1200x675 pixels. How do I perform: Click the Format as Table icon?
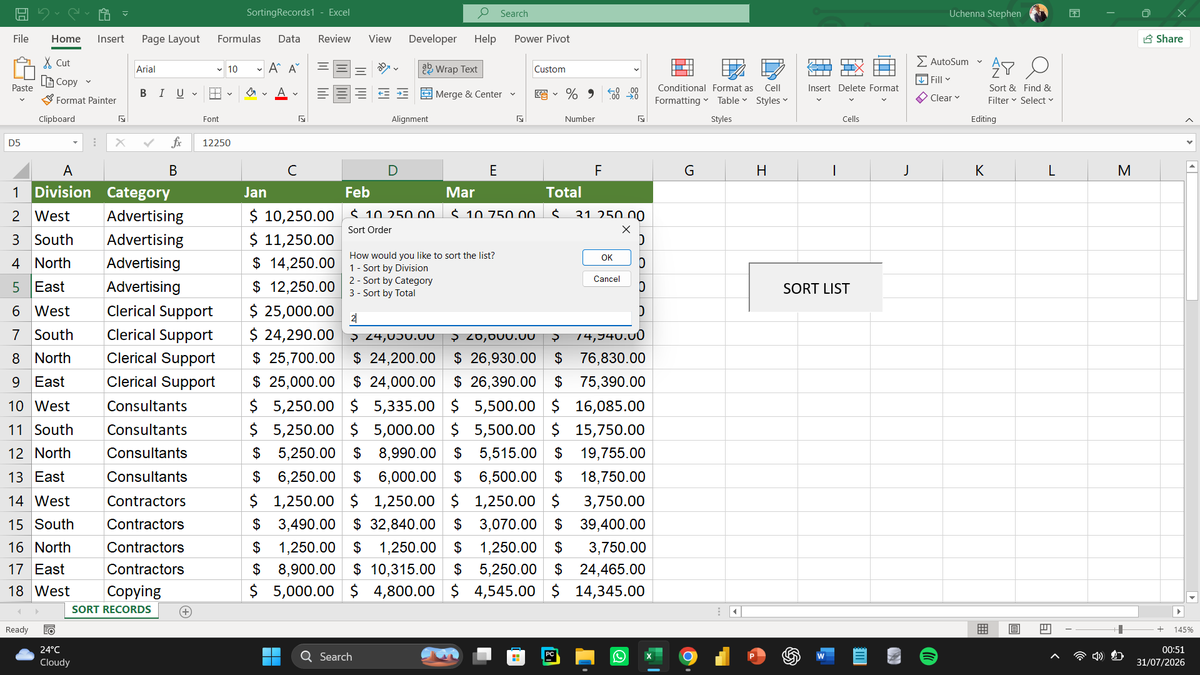tap(733, 68)
